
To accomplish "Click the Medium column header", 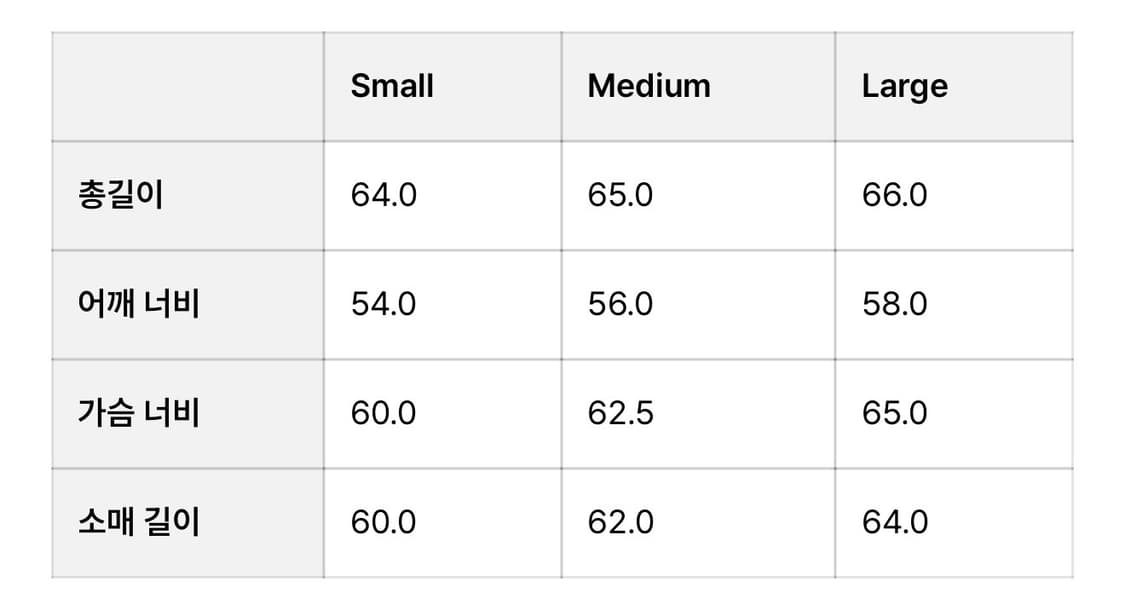I will click(649, 86).
